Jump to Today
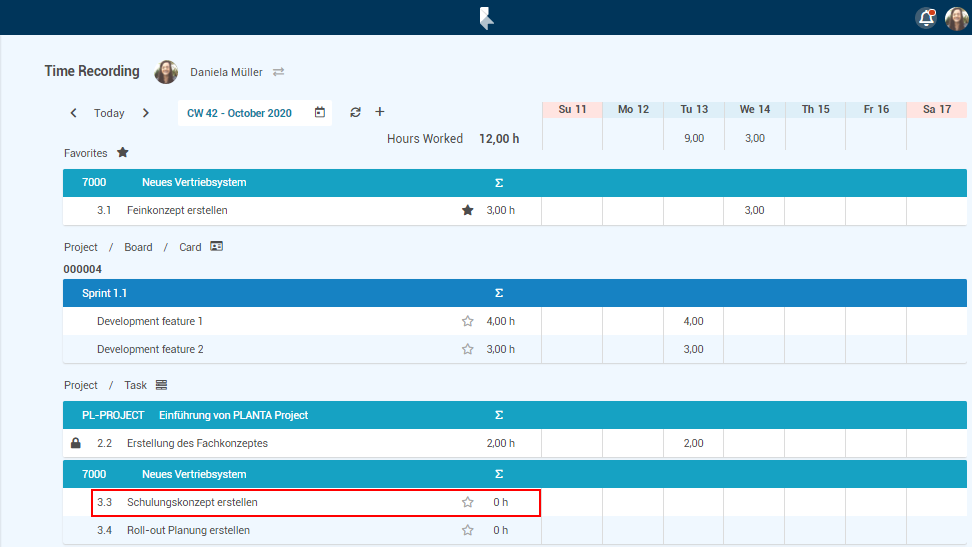This screenshot has height=547, width=972. pos(109,113)
